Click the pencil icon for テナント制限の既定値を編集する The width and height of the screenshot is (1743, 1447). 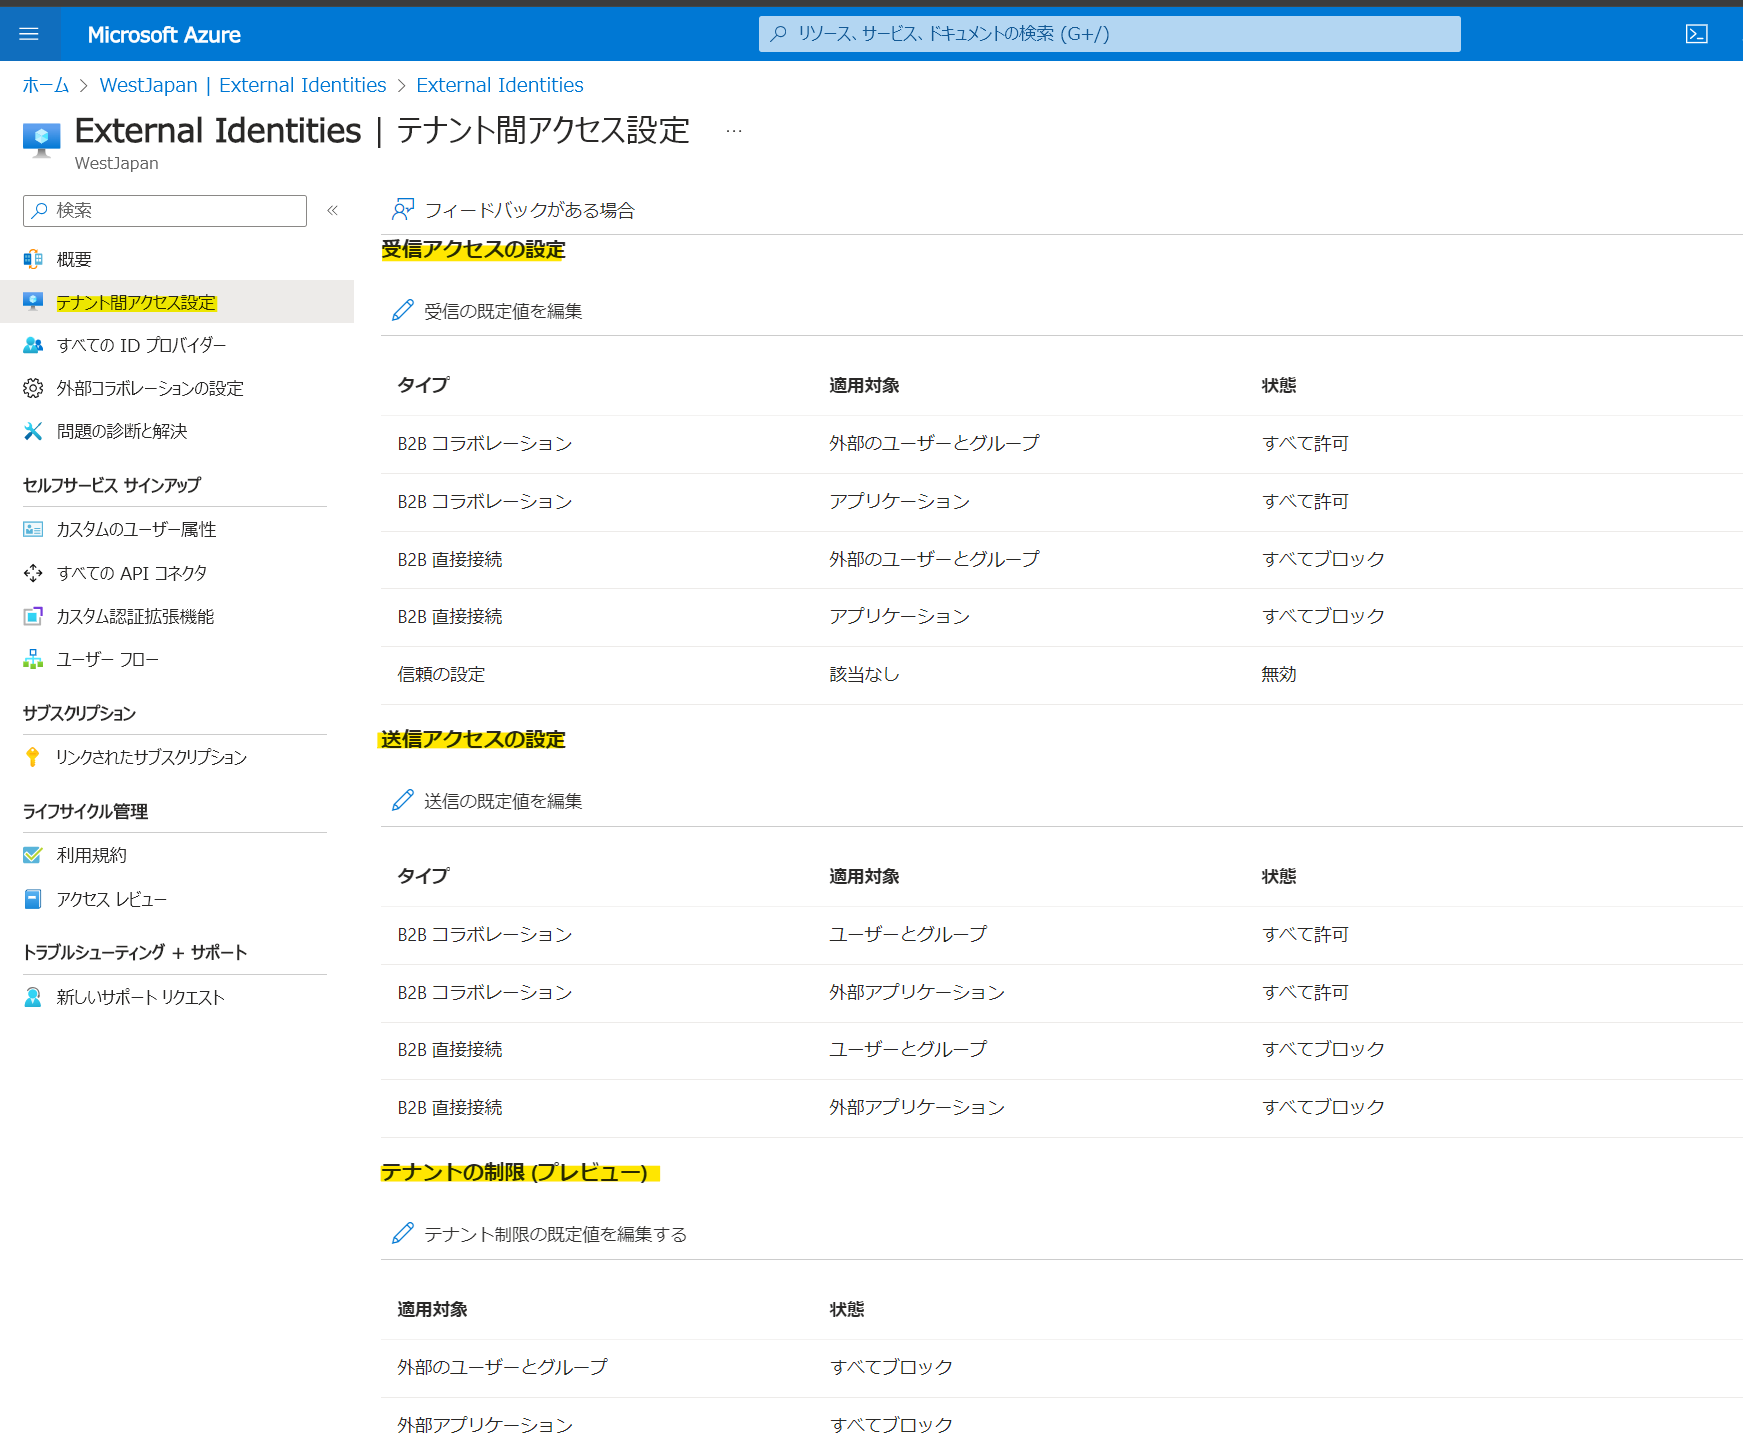tap(403, 1234)
